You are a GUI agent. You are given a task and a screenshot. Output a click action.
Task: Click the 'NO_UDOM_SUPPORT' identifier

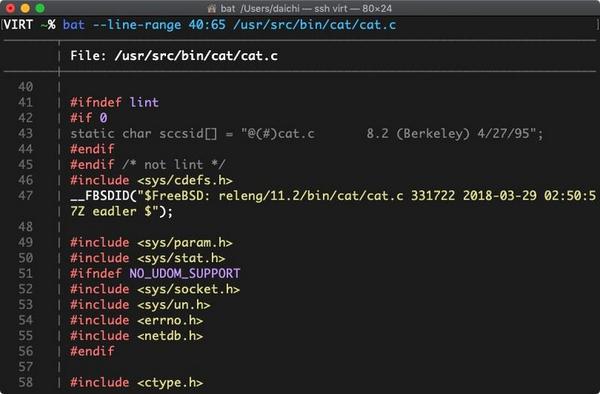coord(184,274)
